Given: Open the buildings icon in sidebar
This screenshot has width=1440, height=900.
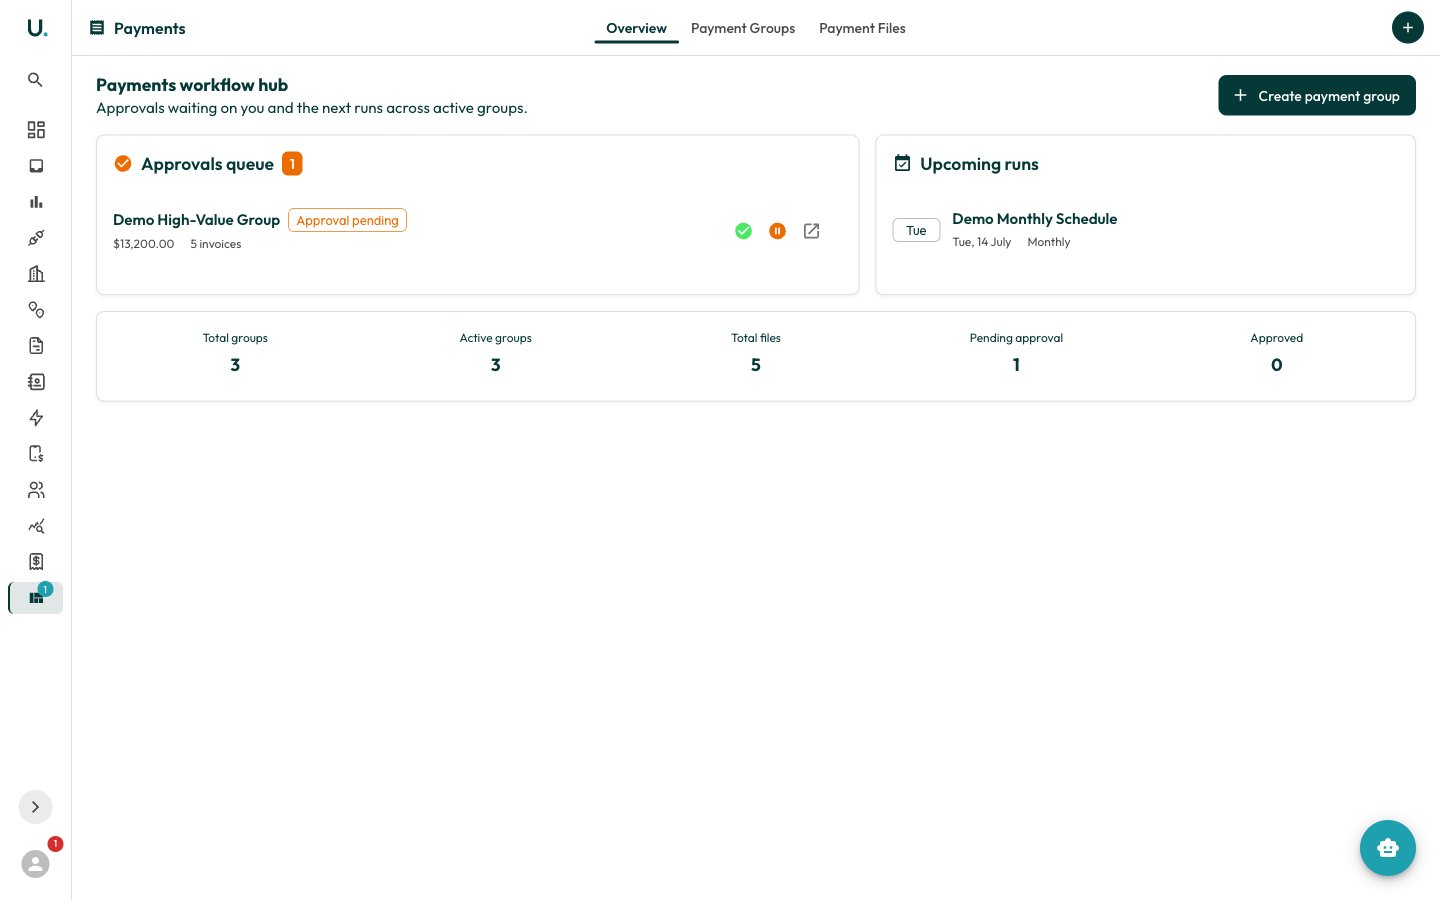Looking at the screenshot, I should (x=36, y=274).
